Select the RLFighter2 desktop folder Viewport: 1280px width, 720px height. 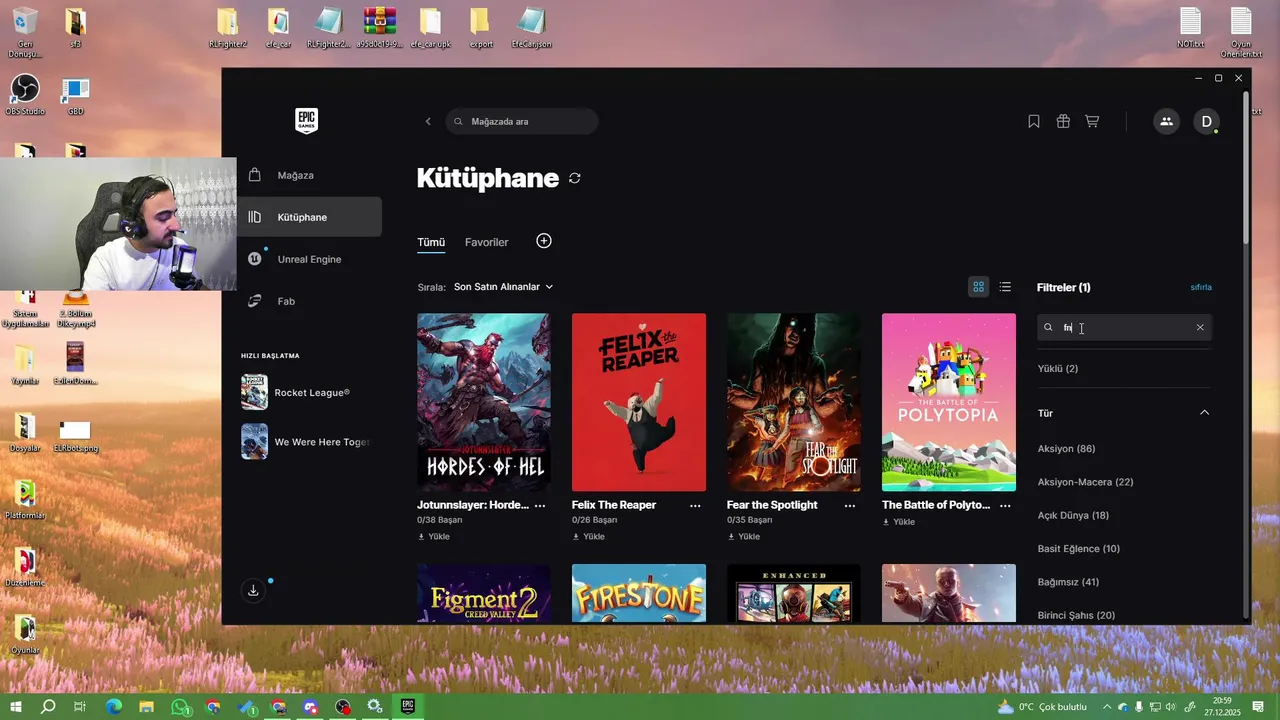coord(228,28)
